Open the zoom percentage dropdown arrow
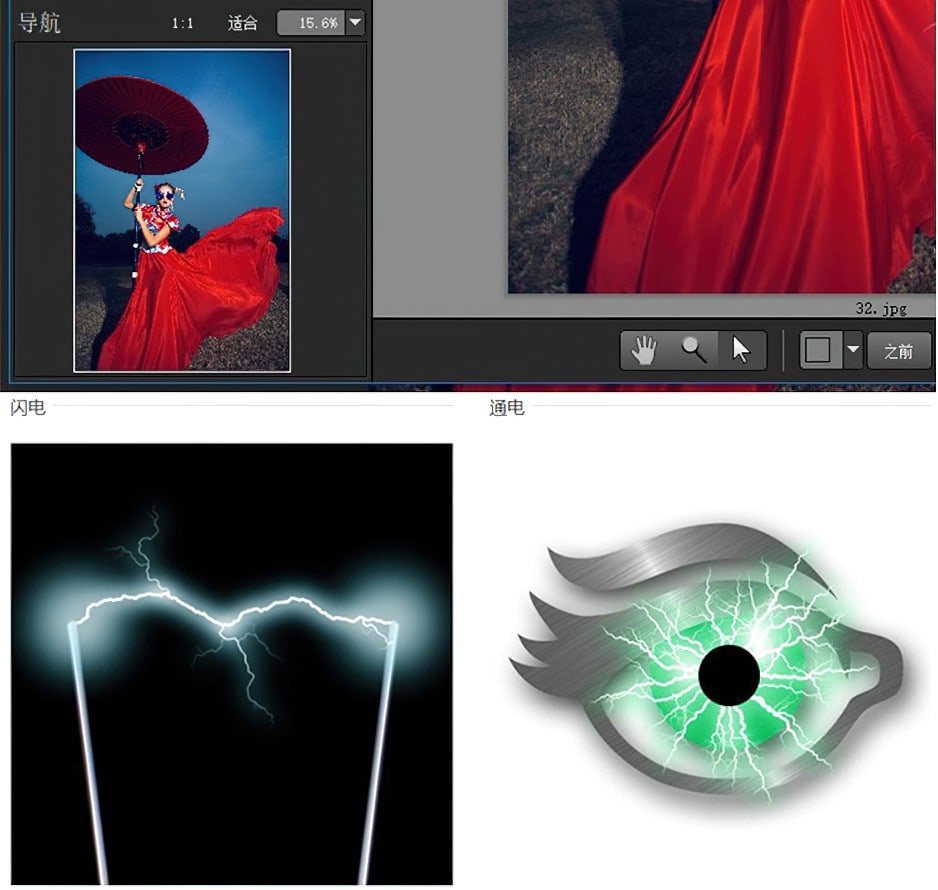This screenshot has height=890, width=938. coord(355,23)
